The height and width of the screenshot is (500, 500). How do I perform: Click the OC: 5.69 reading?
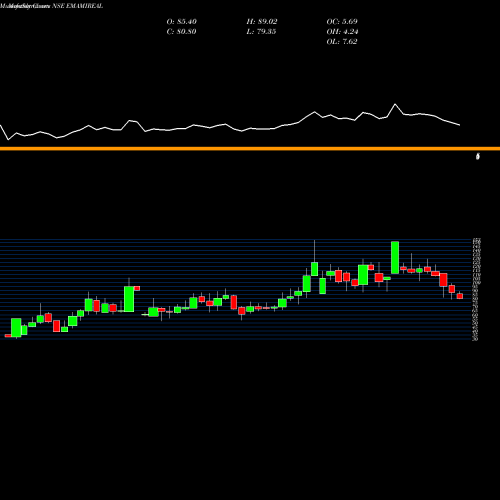coord(342,22)
